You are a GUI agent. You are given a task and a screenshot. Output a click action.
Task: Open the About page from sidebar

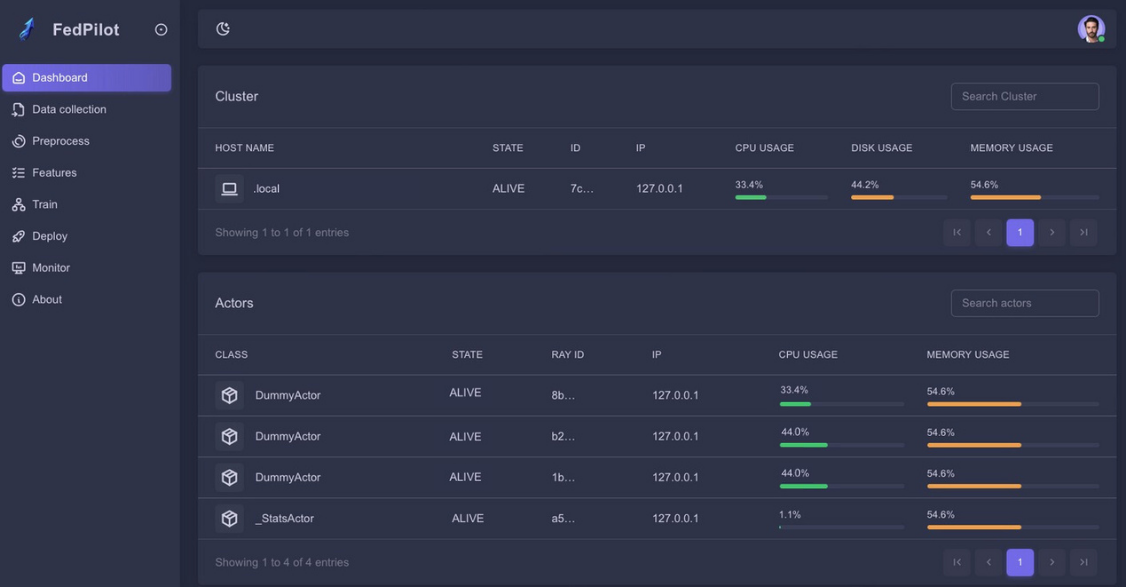pos(48,299)
